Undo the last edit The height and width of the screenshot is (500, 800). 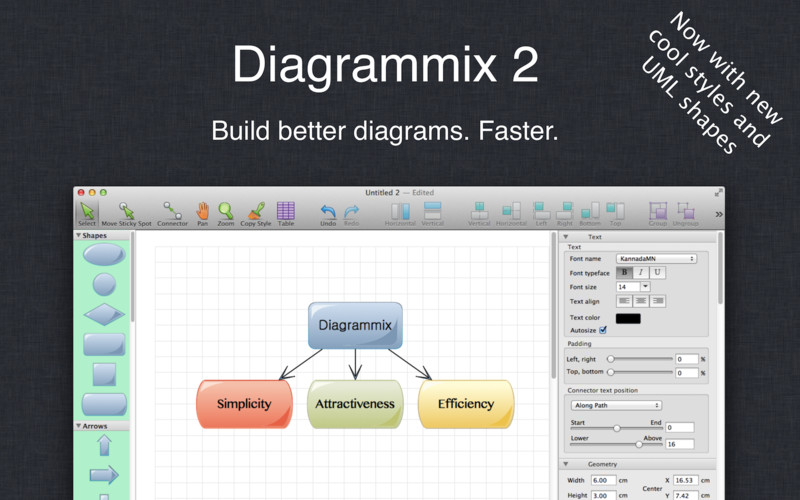(x=328, y=214)
